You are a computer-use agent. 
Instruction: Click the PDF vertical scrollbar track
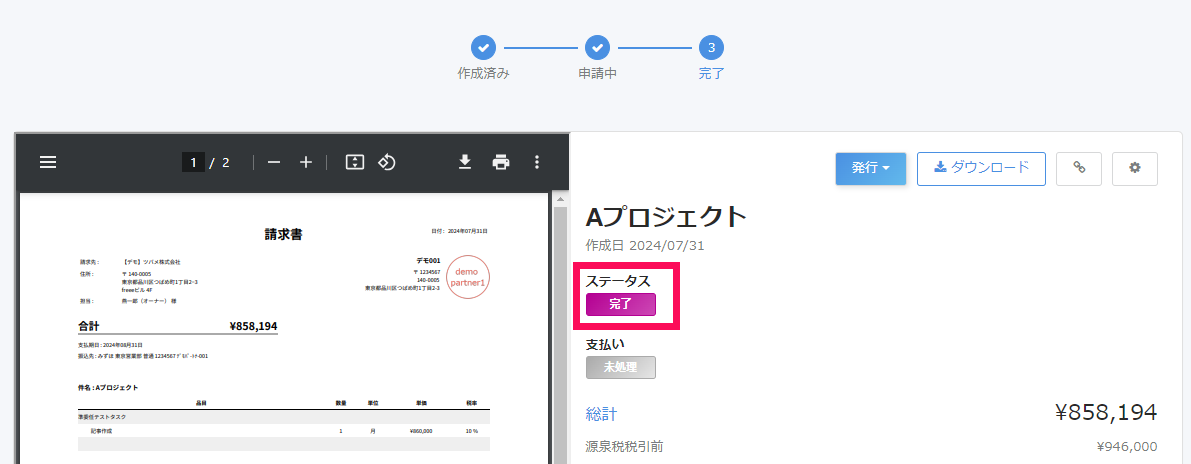pyautogui.click(x=561, y=334)
